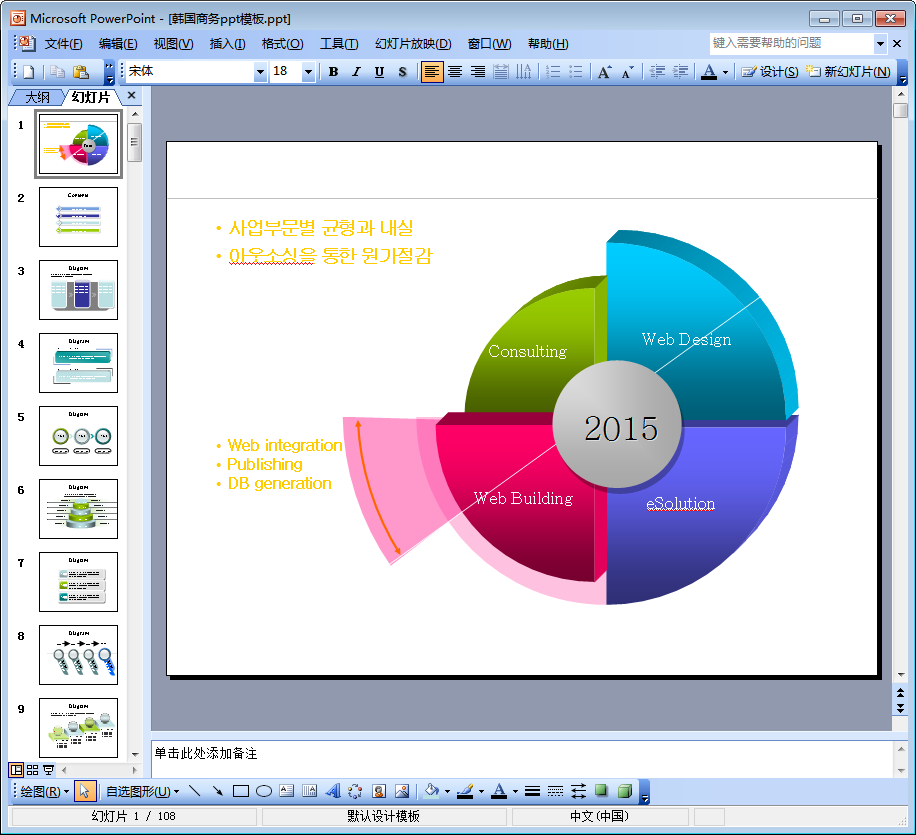Toggle text shadow formatting
Image resolution: width=916 pixels, height=835 pixels.
tap(403, 72)
